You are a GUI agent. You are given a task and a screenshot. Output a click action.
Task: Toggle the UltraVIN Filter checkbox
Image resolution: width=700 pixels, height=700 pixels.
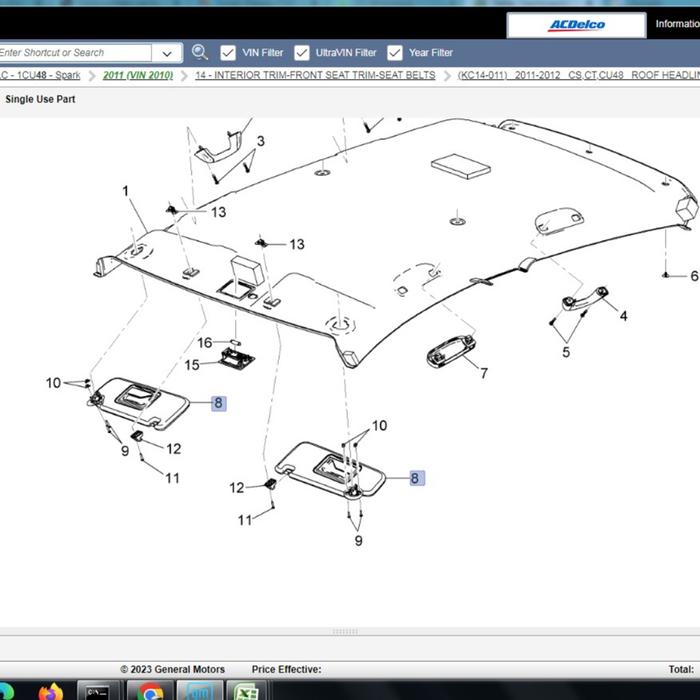(302, 52)
